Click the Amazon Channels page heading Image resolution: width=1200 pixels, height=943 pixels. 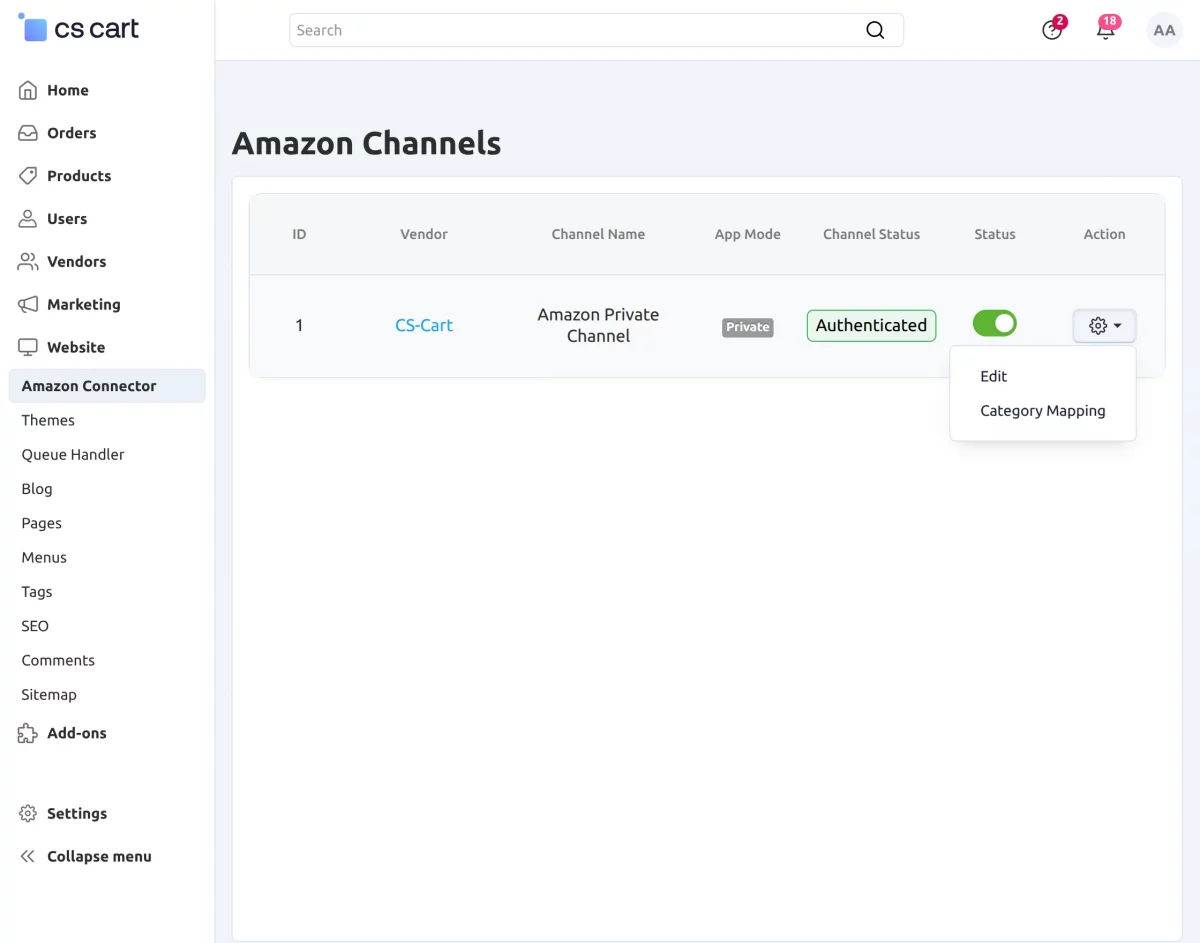coord(366,143)
